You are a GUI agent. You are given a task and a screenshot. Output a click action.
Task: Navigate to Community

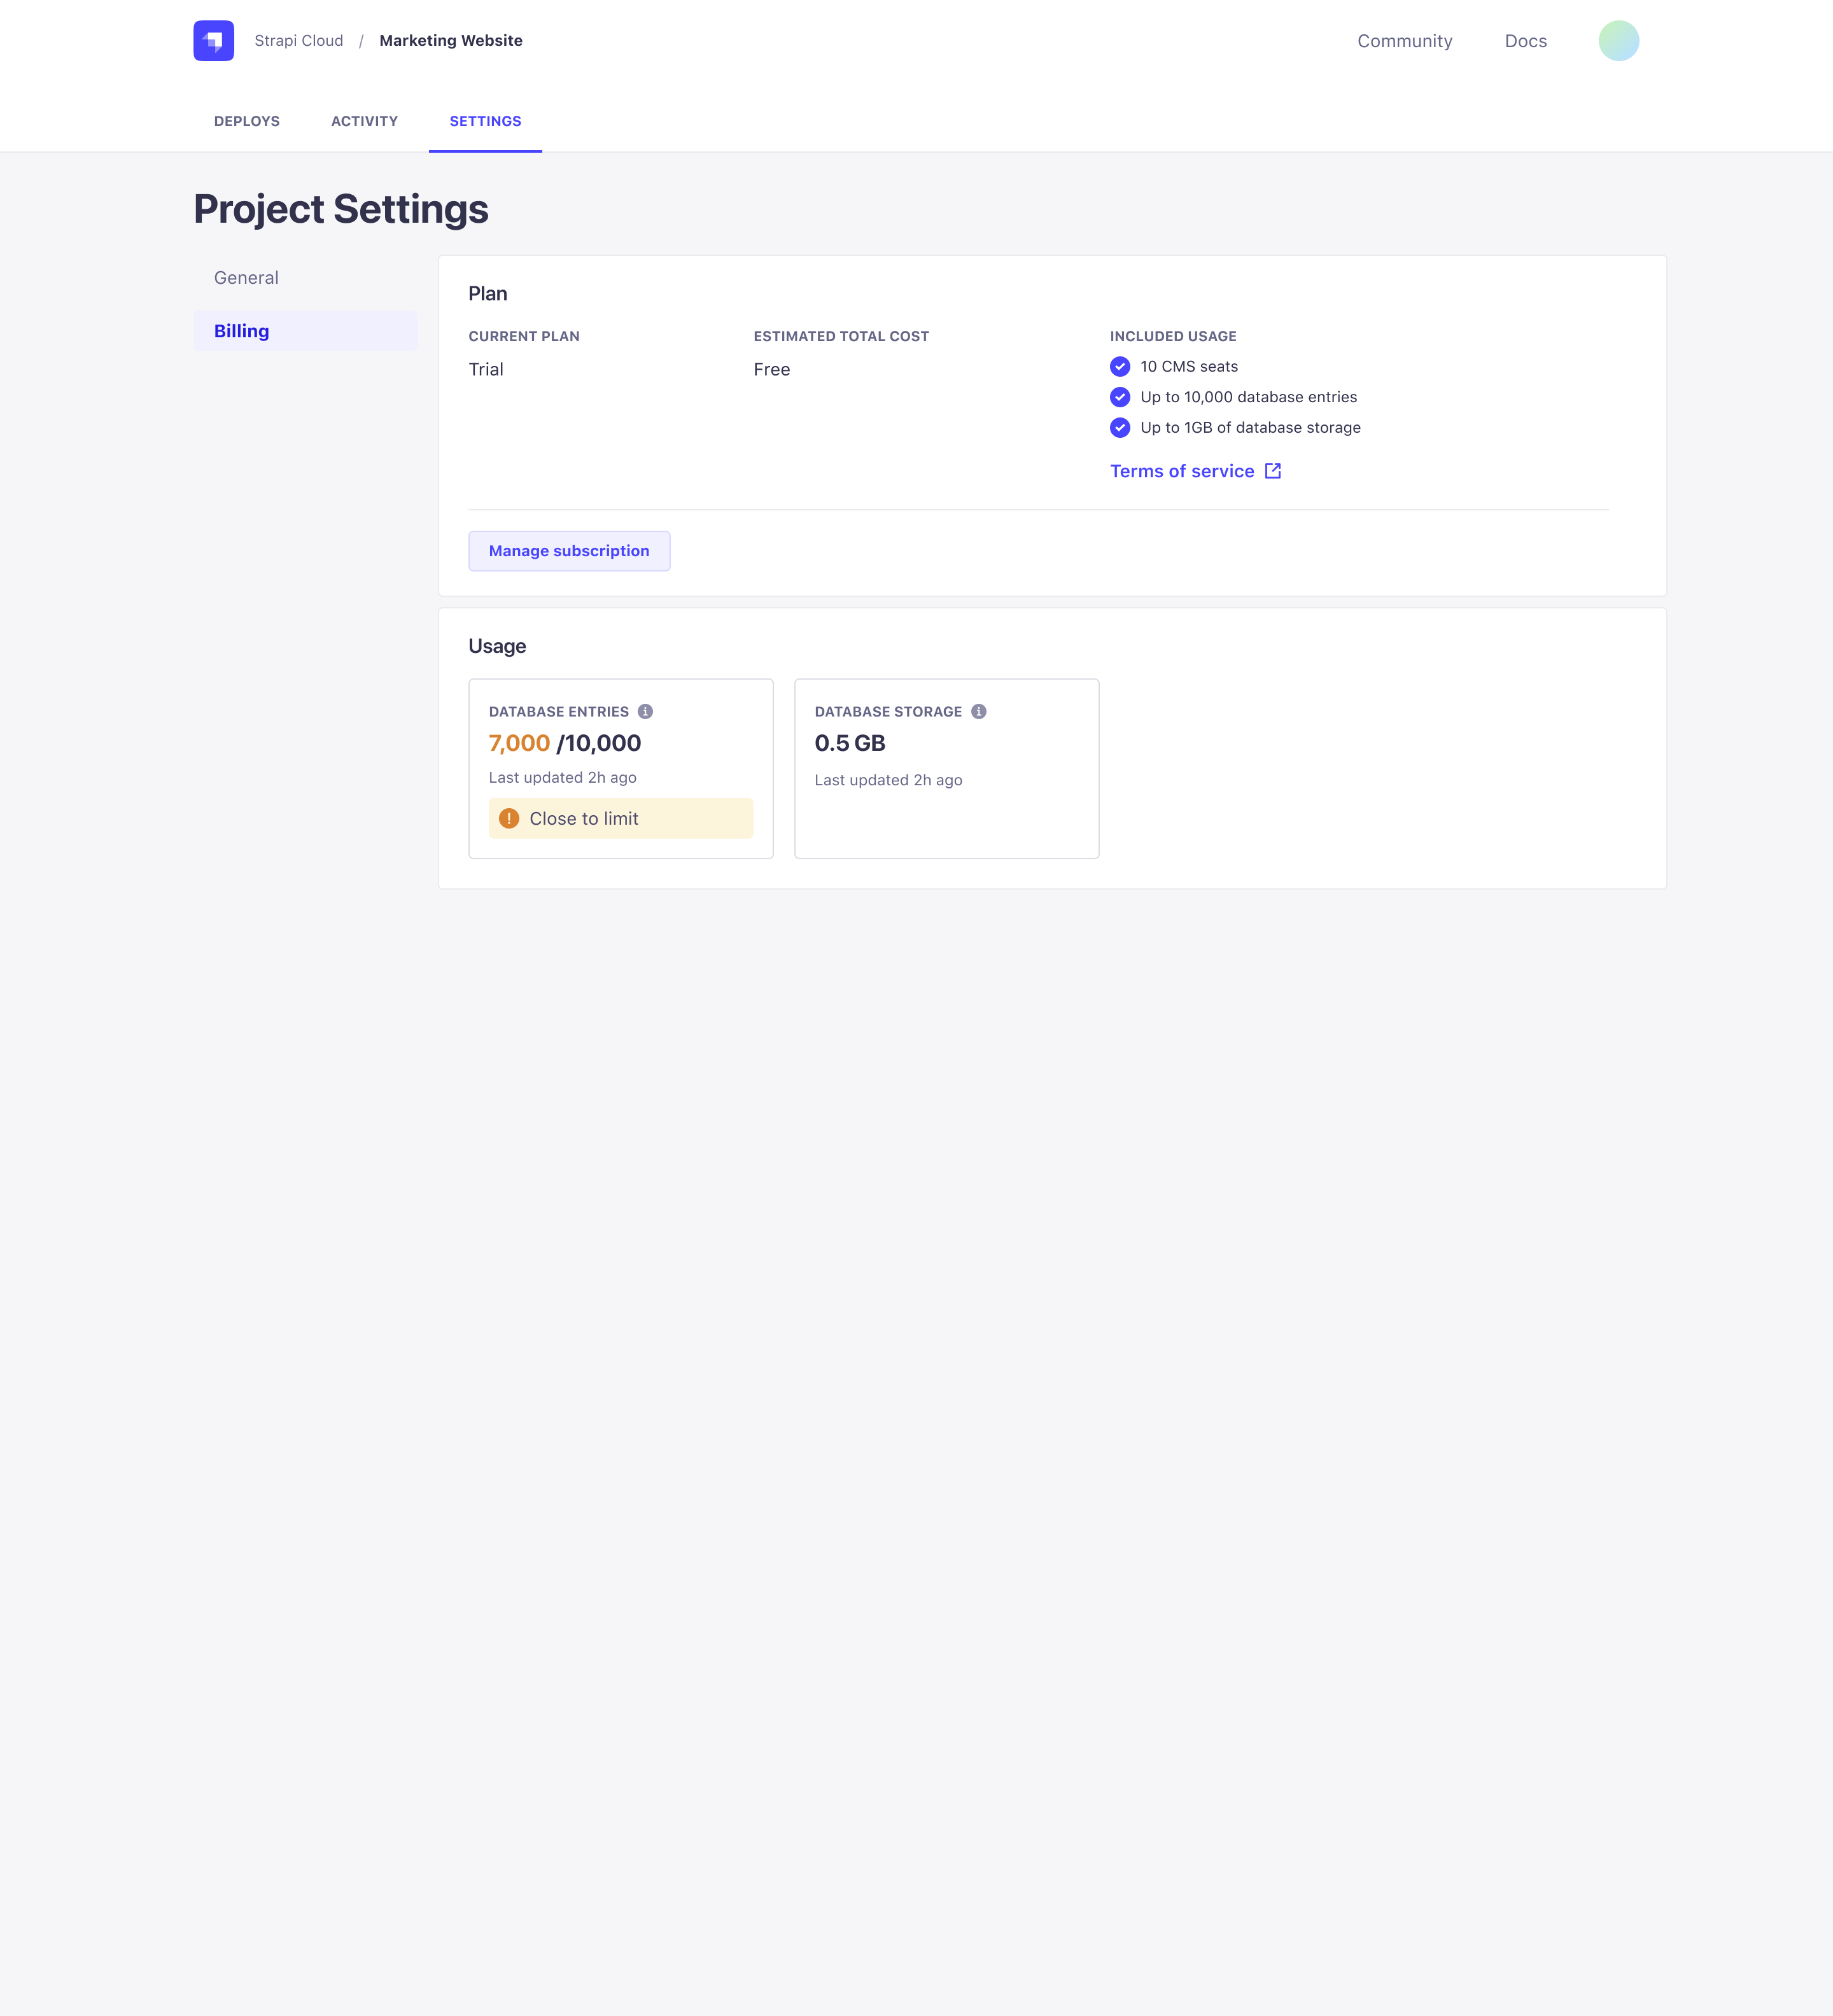1404,41
